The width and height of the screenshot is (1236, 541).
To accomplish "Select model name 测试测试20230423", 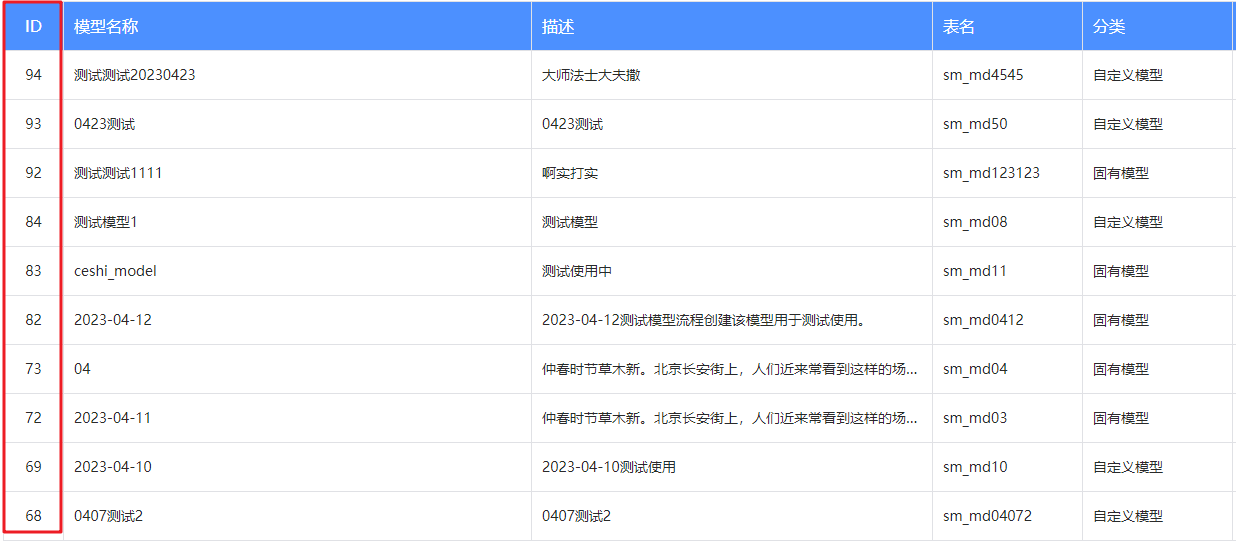I will pos(135,75).
